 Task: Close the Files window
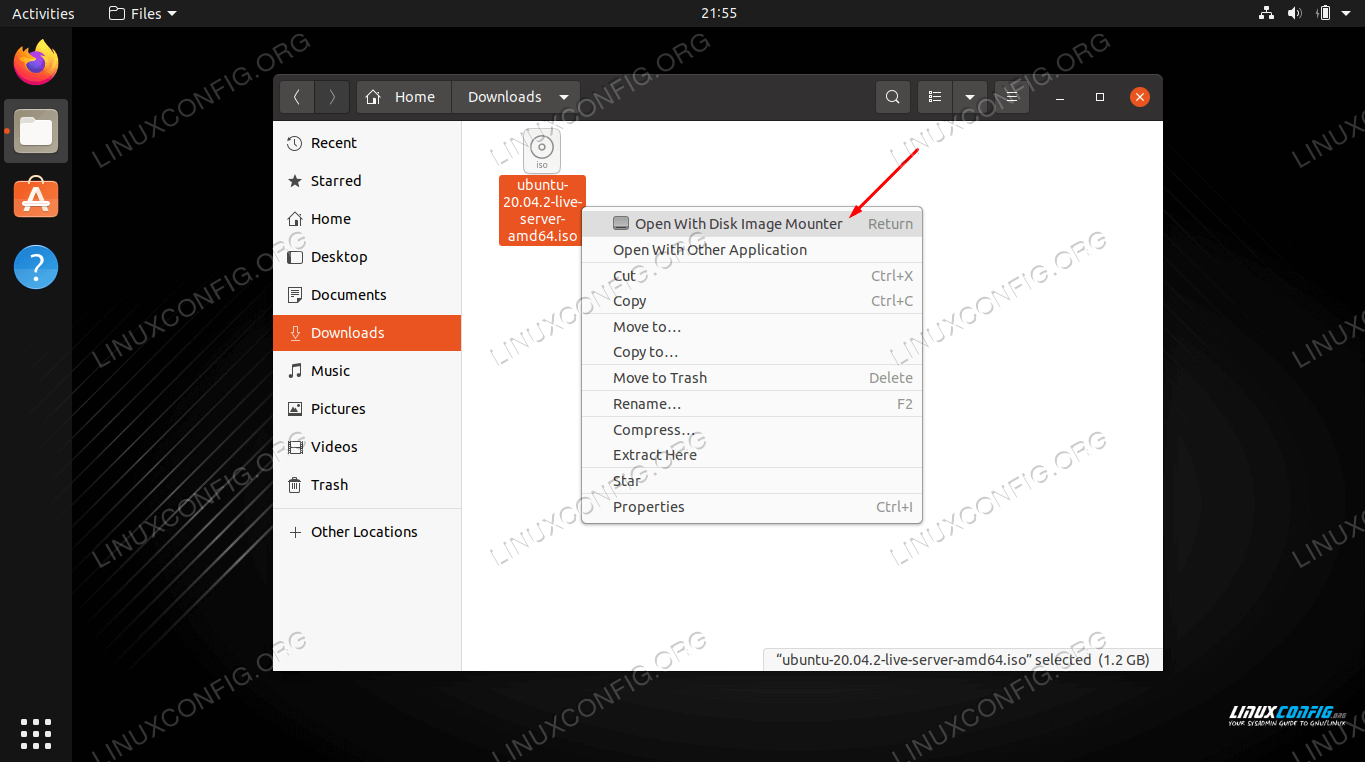[x=1140, y=97]
